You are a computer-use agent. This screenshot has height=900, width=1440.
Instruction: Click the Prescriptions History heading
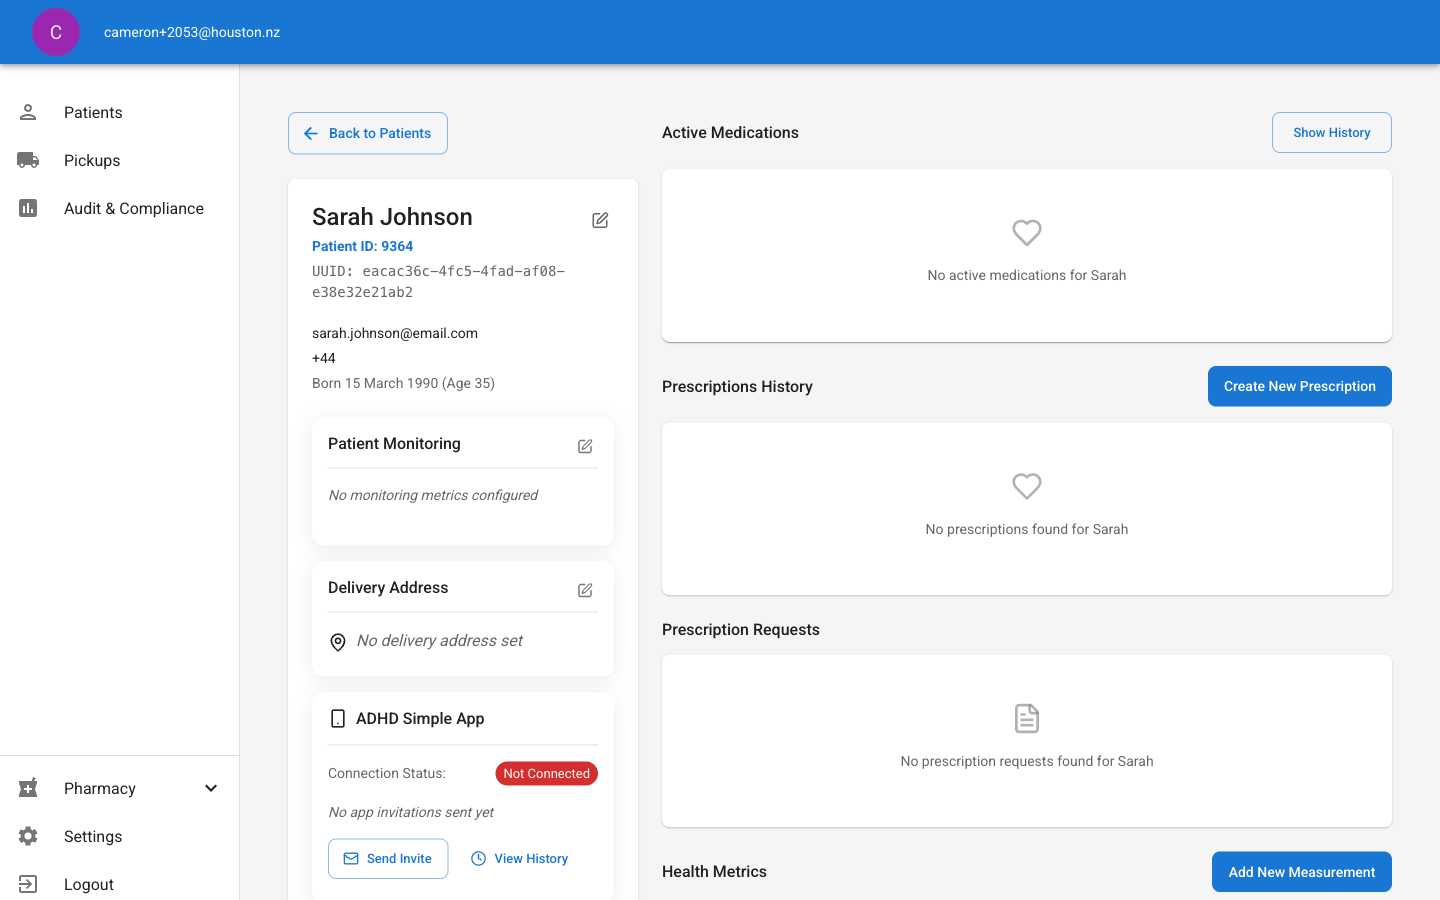[737, 387]
